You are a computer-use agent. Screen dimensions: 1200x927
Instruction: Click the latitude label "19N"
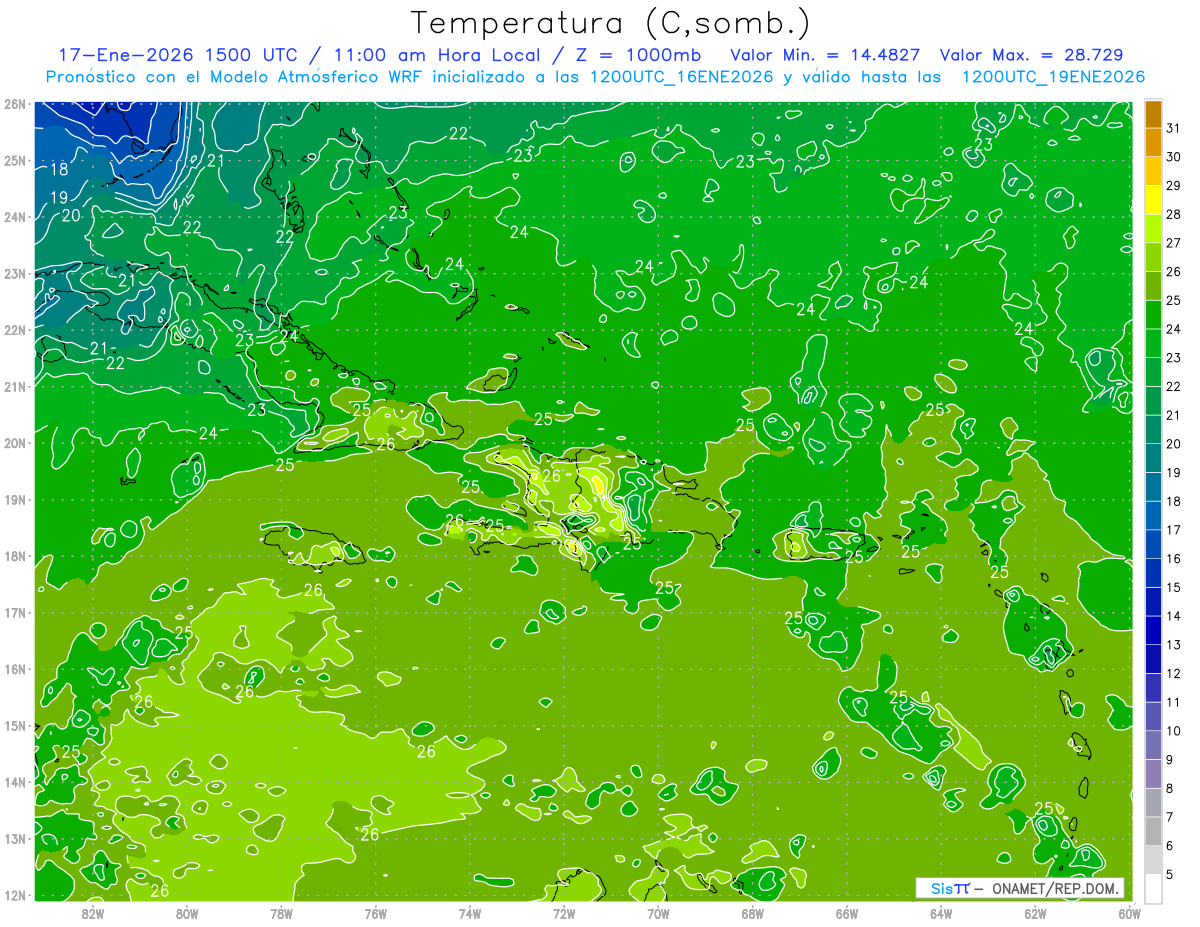click(15, 500)
